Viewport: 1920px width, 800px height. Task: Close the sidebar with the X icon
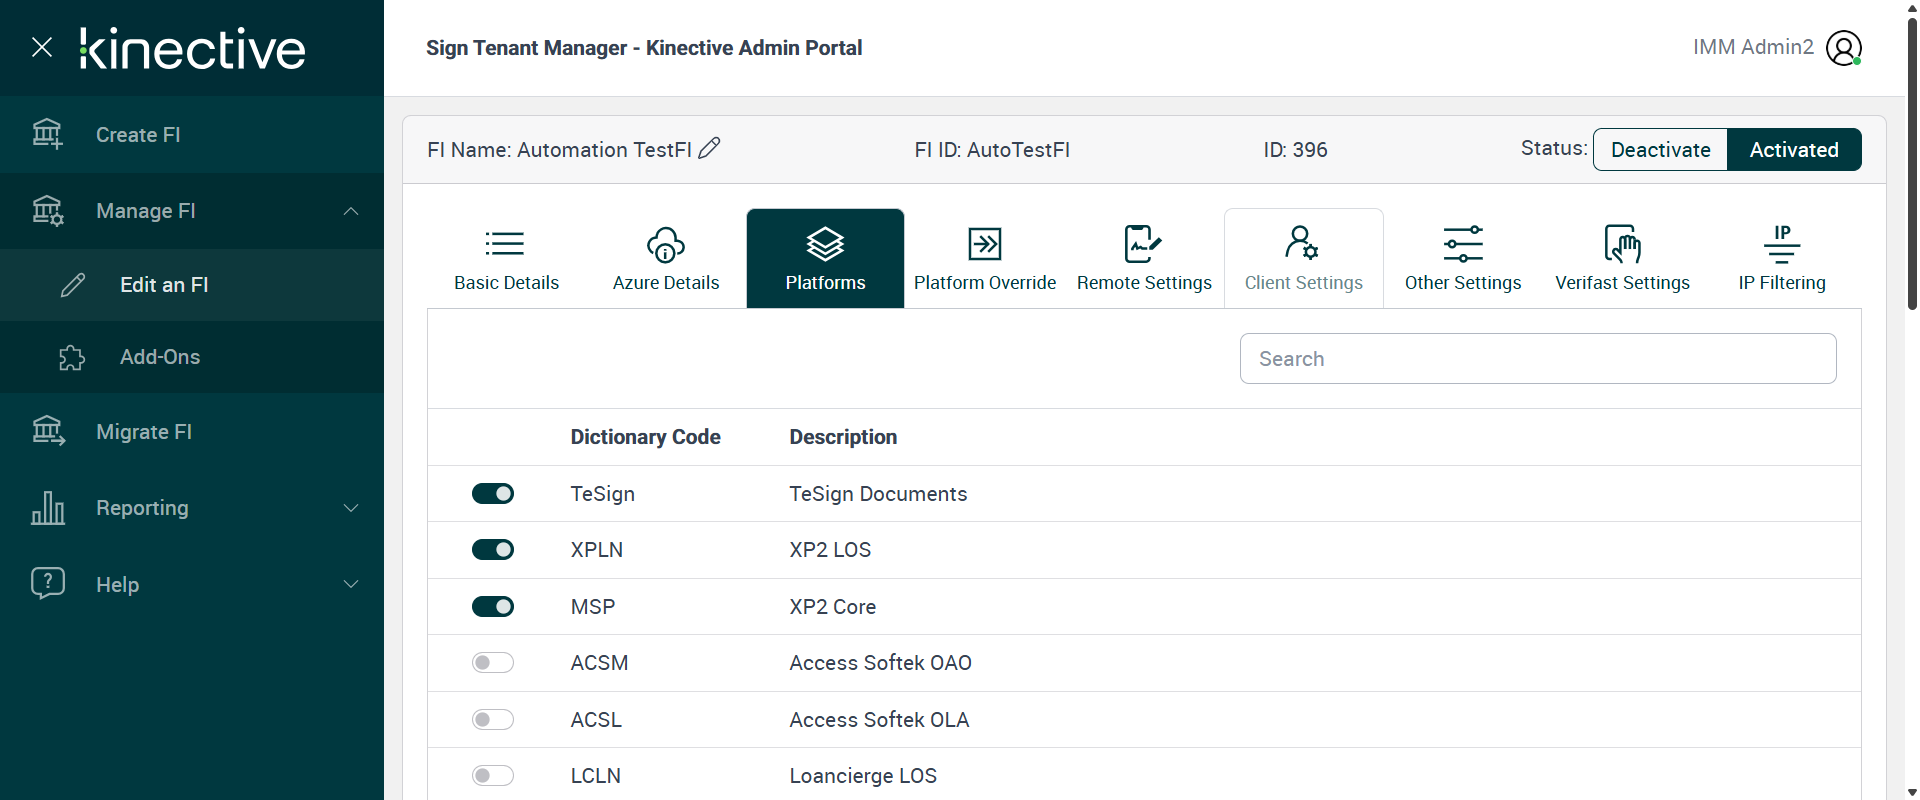pyautogui.click(x=42, y=47)
